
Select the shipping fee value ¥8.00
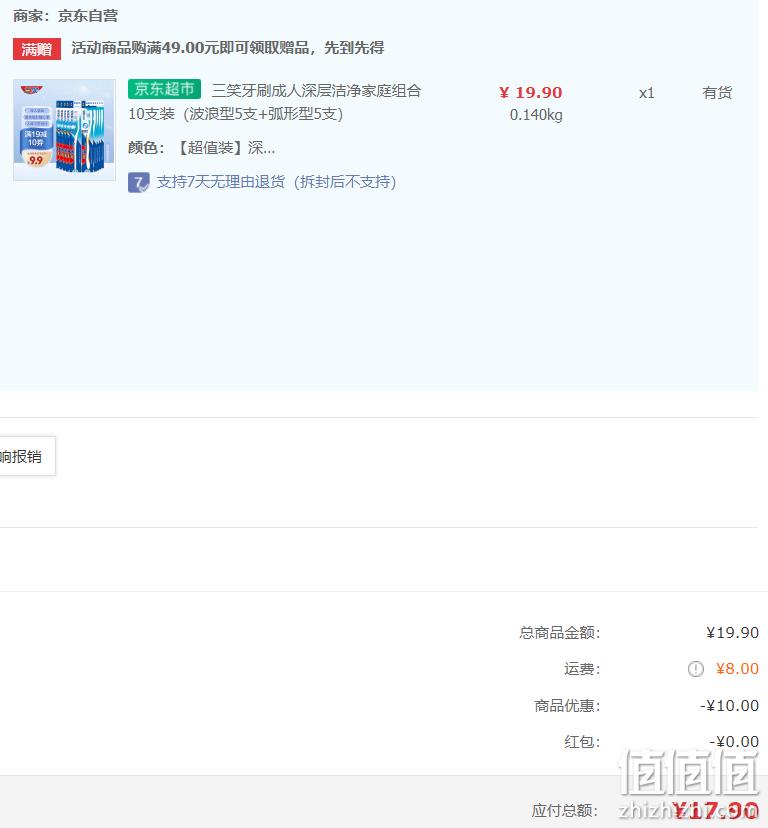pyautogui.click(x=737, y=669)
